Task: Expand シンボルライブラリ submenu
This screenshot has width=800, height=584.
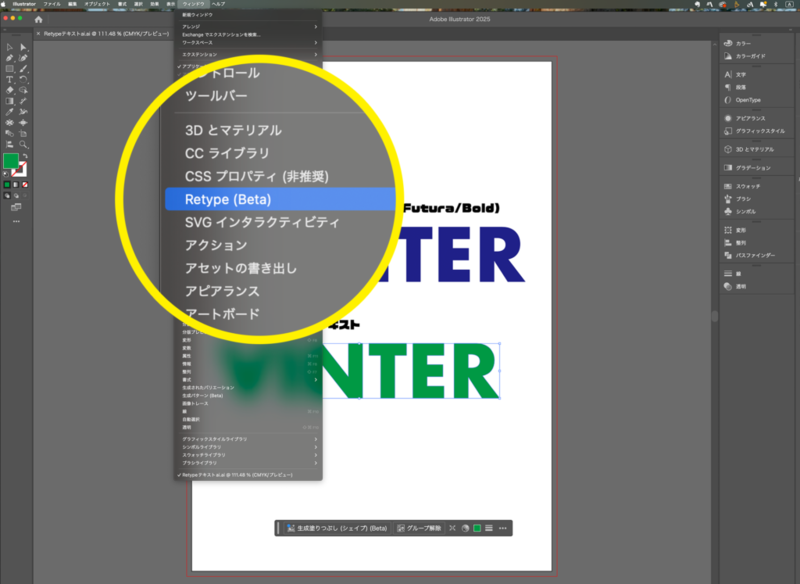Action: point(248,447)
